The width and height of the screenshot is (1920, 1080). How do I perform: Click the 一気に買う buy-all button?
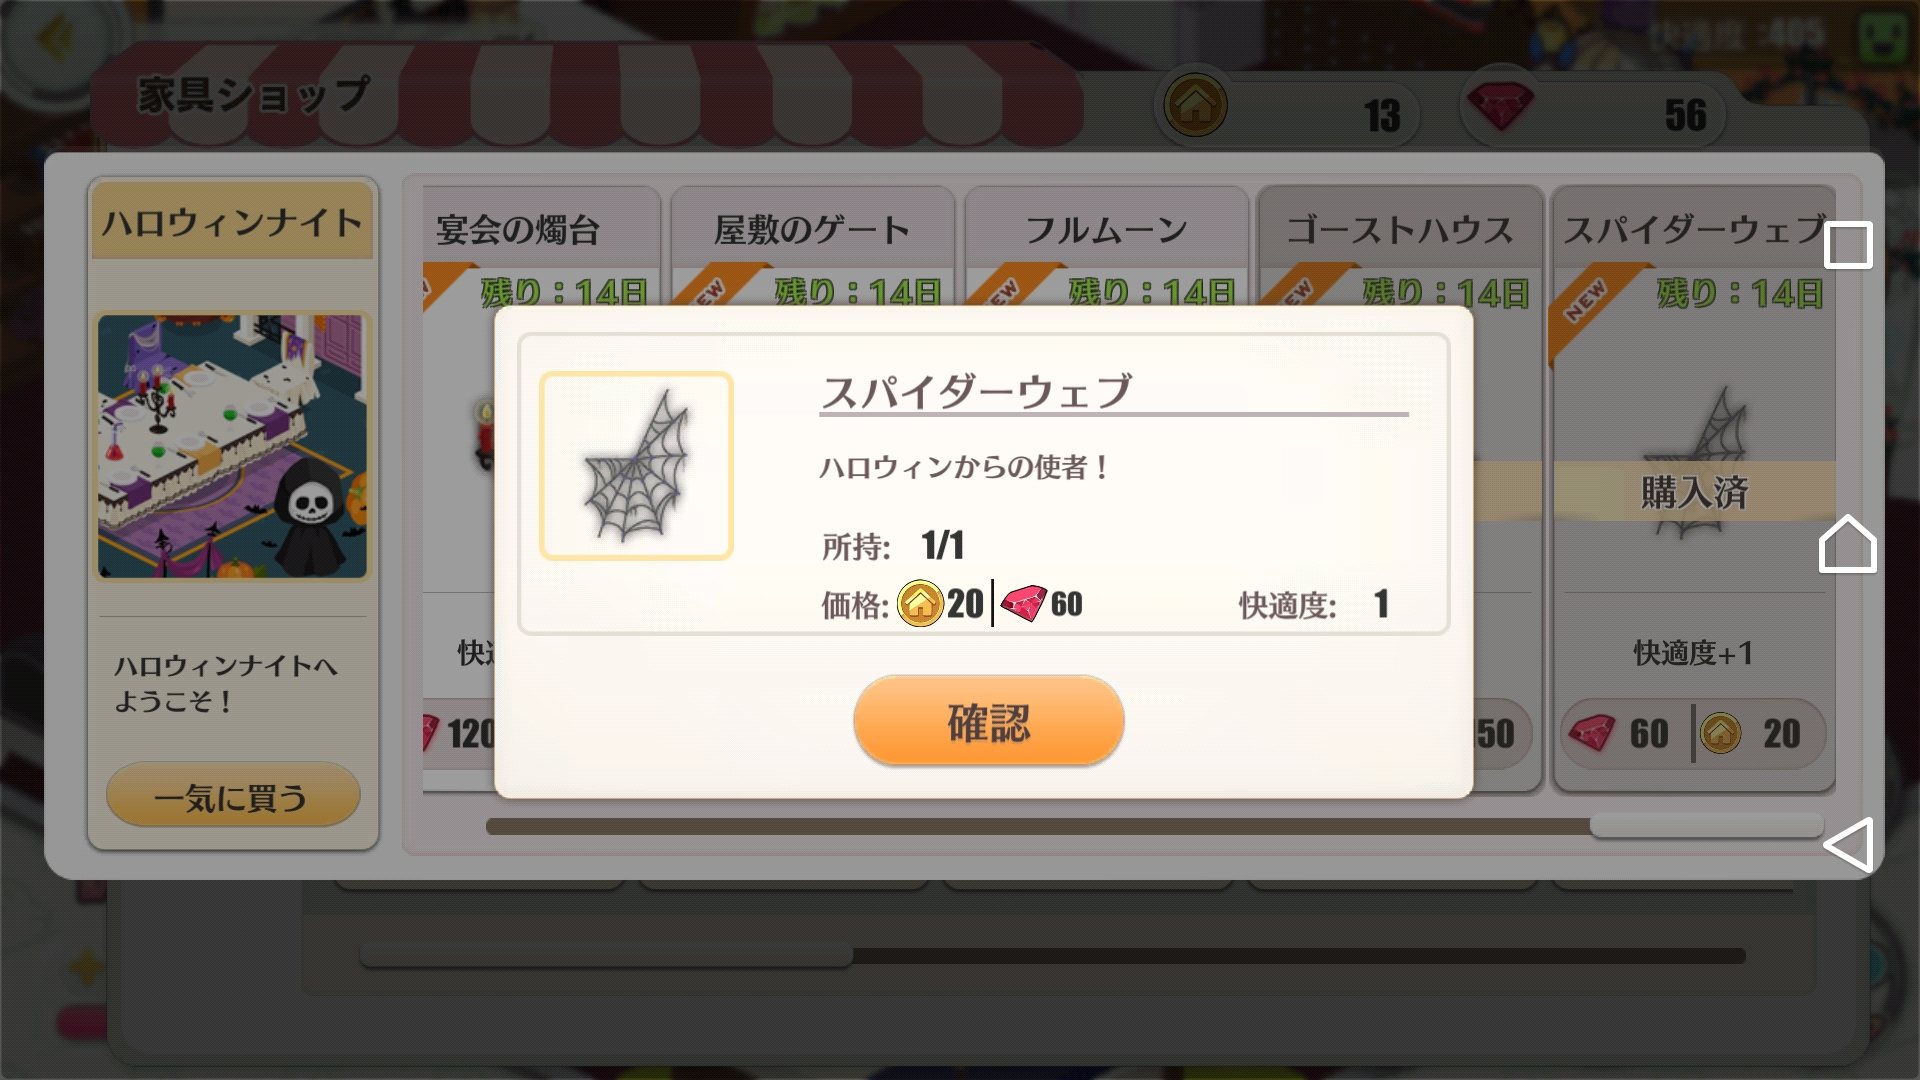tap(233, 796)
